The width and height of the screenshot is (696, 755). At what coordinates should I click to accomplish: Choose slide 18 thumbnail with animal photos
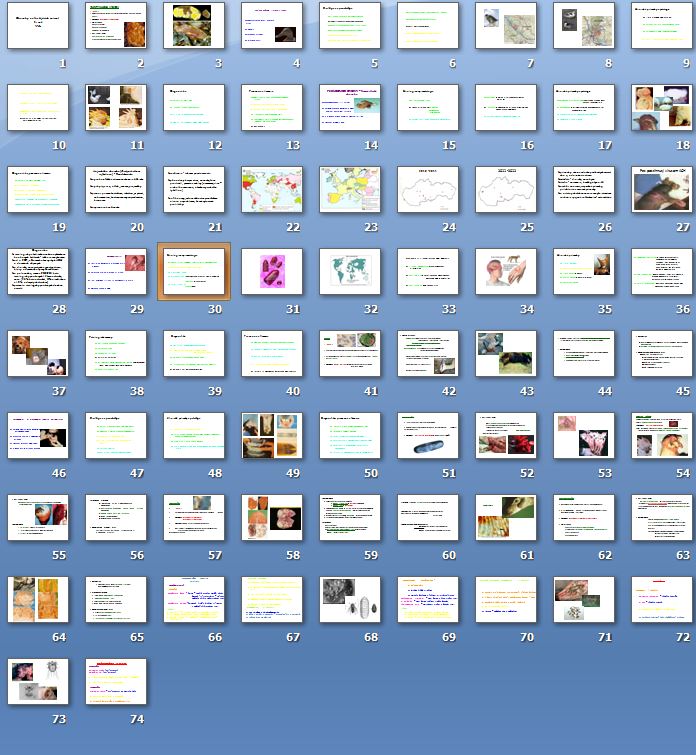pos(662,108)
